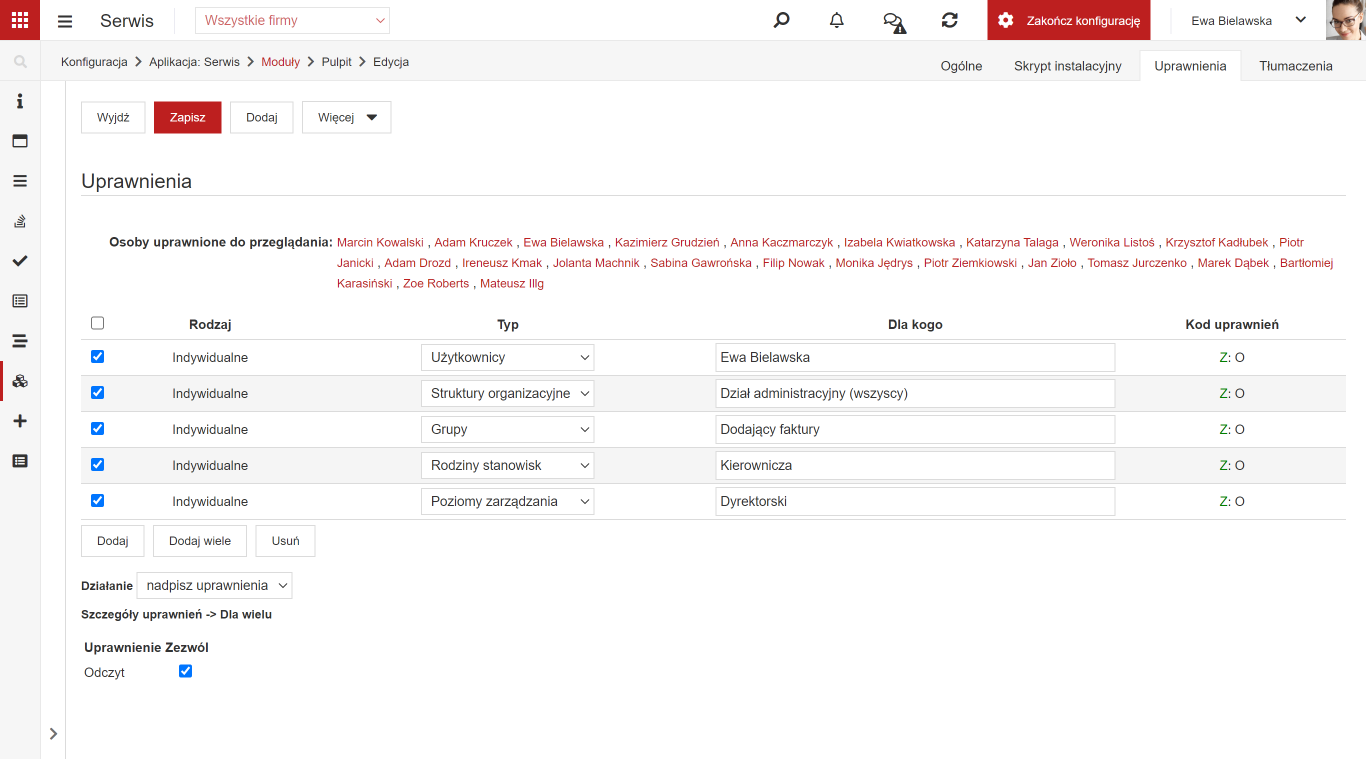Image resolution: width=1366 pixels, height=759 pixels.
Task: Toggle the select-all checkbox in table header
Action: point(97,323)
